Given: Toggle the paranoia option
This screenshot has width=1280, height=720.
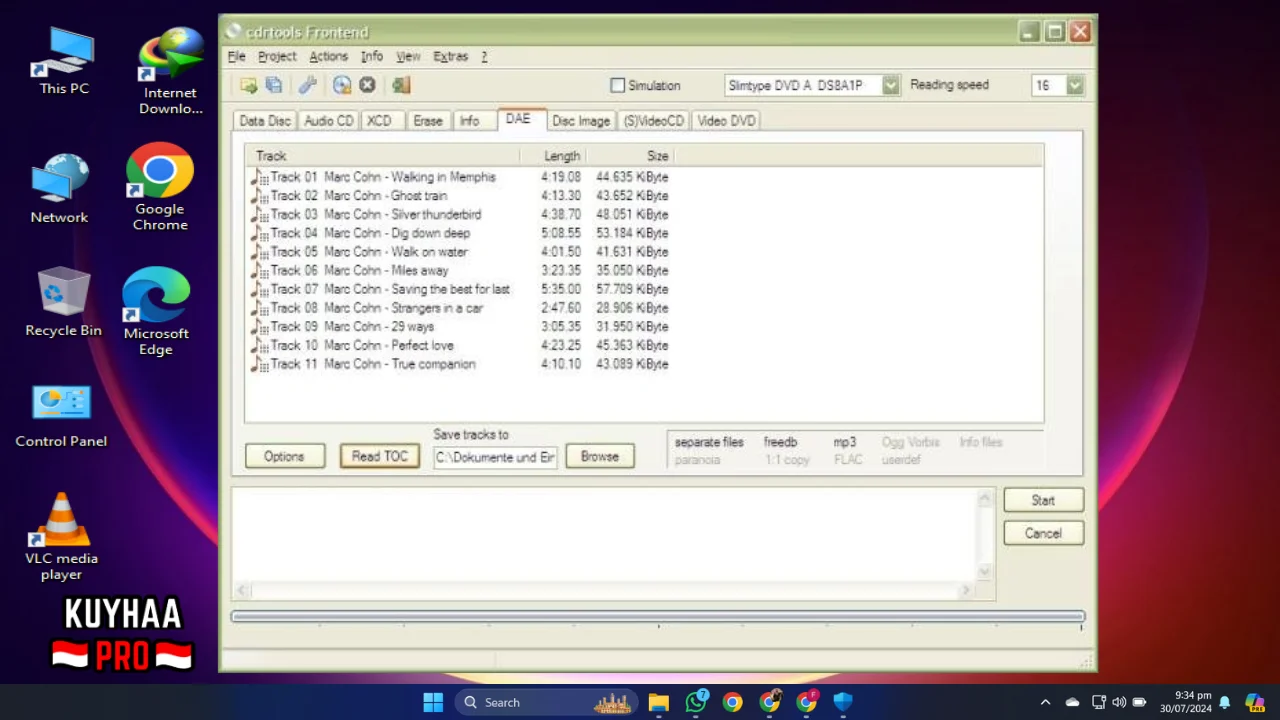Looking at the screenshot, I should 697,460.
